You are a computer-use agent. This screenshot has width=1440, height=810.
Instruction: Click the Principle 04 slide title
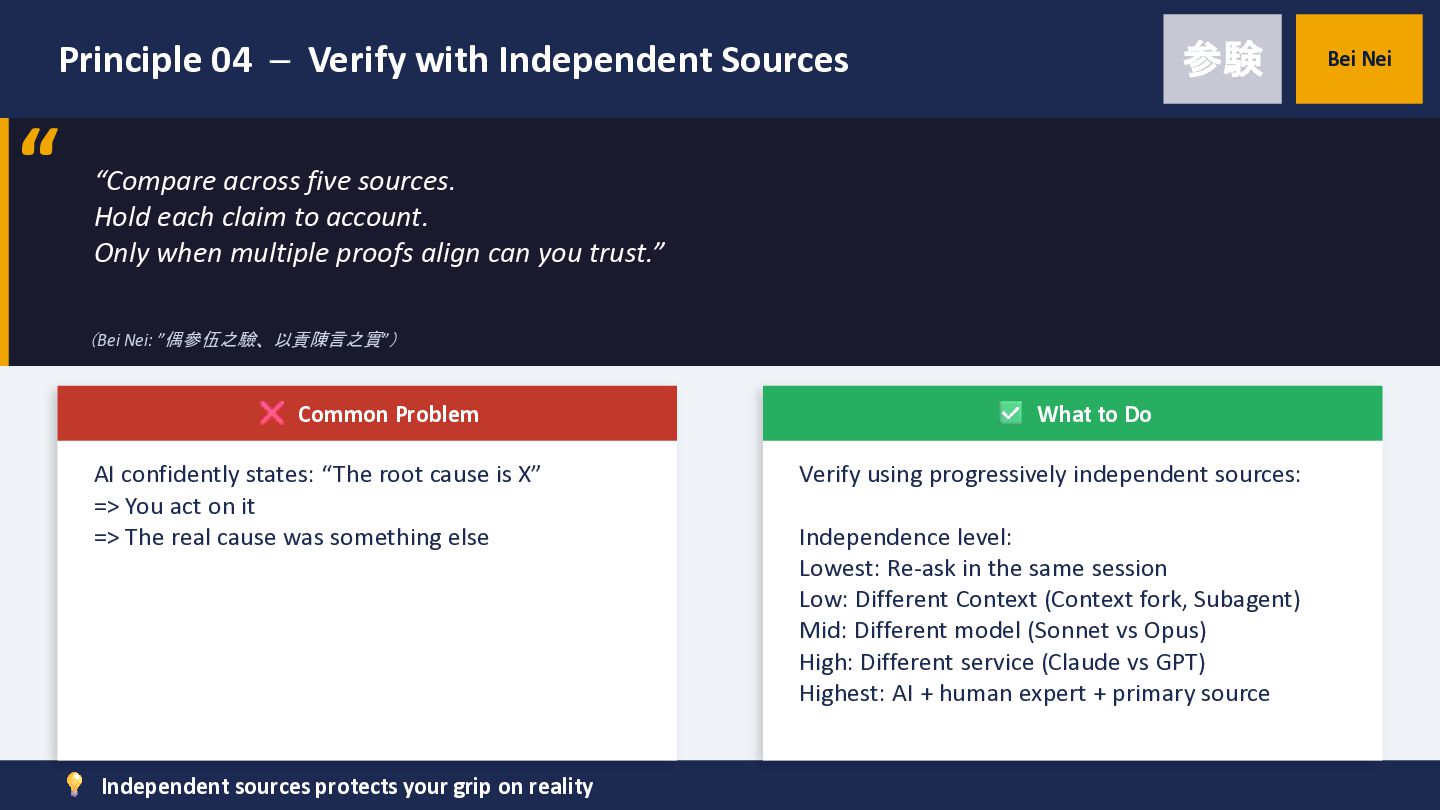[x=453, y=60]
